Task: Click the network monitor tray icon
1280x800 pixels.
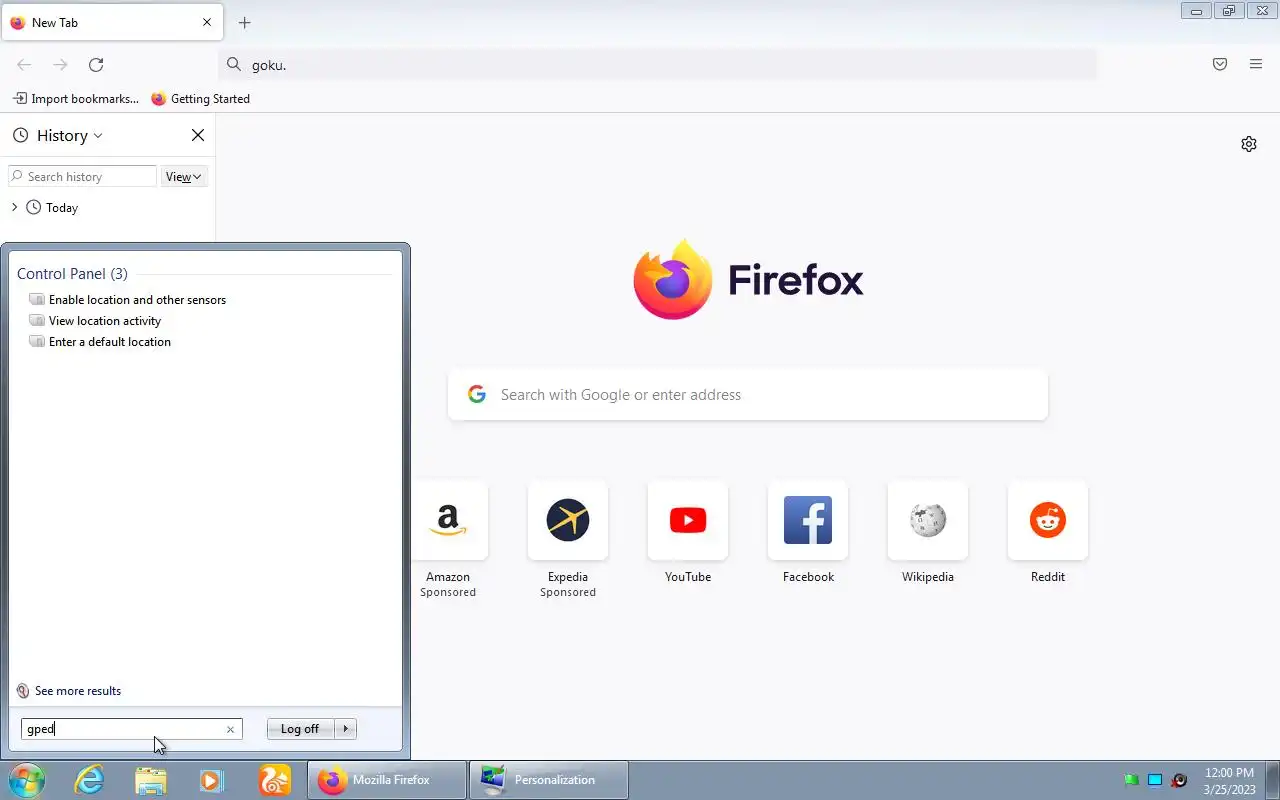Action: click(1155, 780)
